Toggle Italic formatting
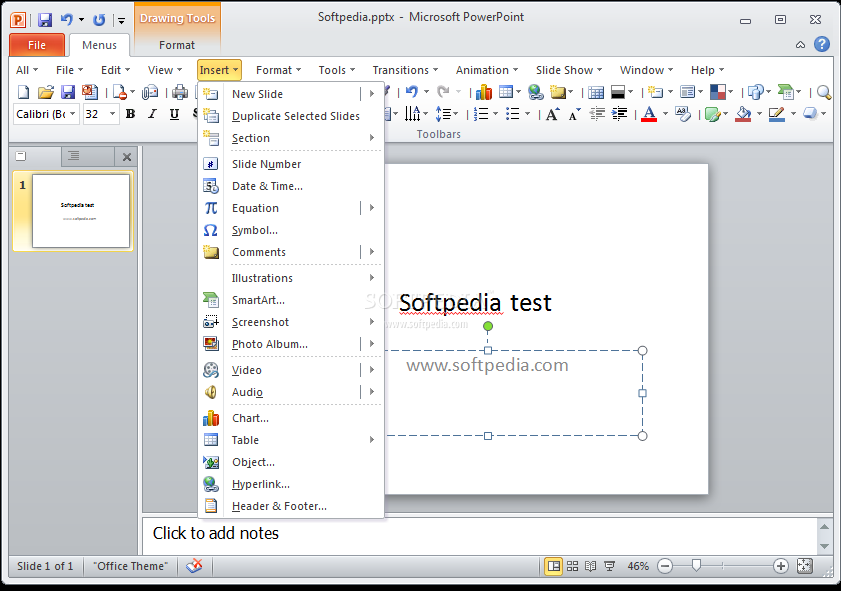 click(153, 114)
